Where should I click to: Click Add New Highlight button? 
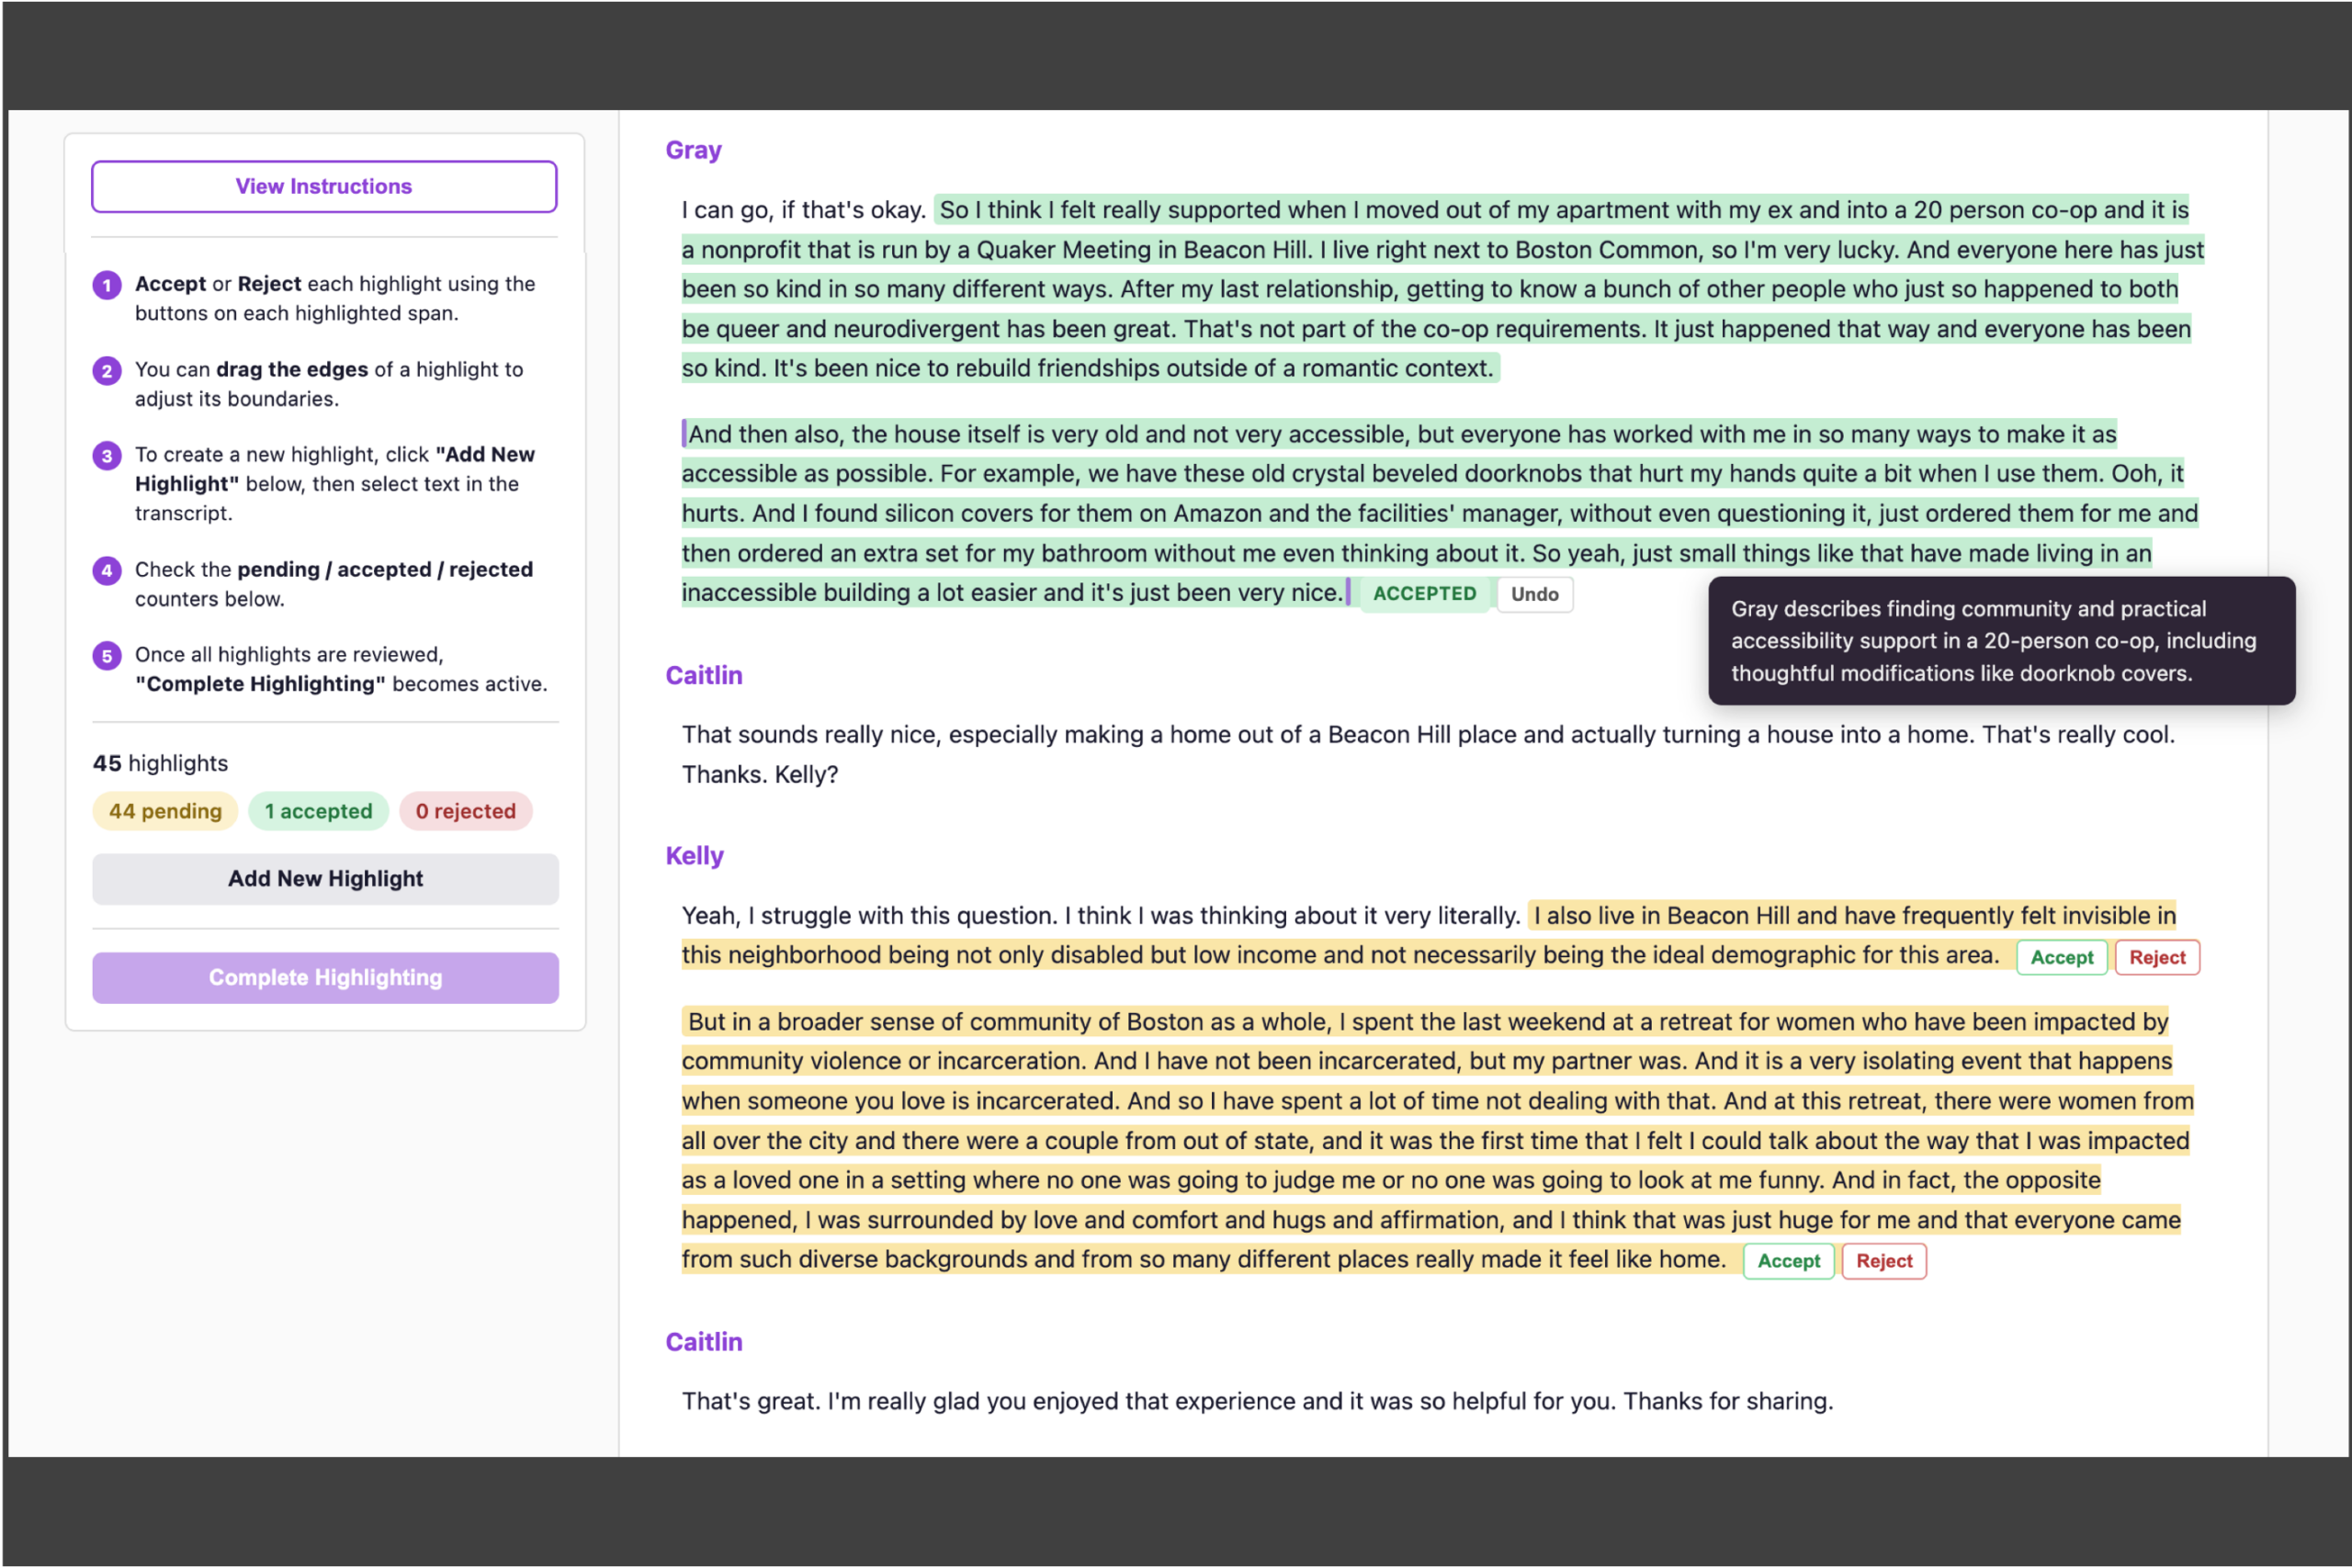click(x=325, y=878)
